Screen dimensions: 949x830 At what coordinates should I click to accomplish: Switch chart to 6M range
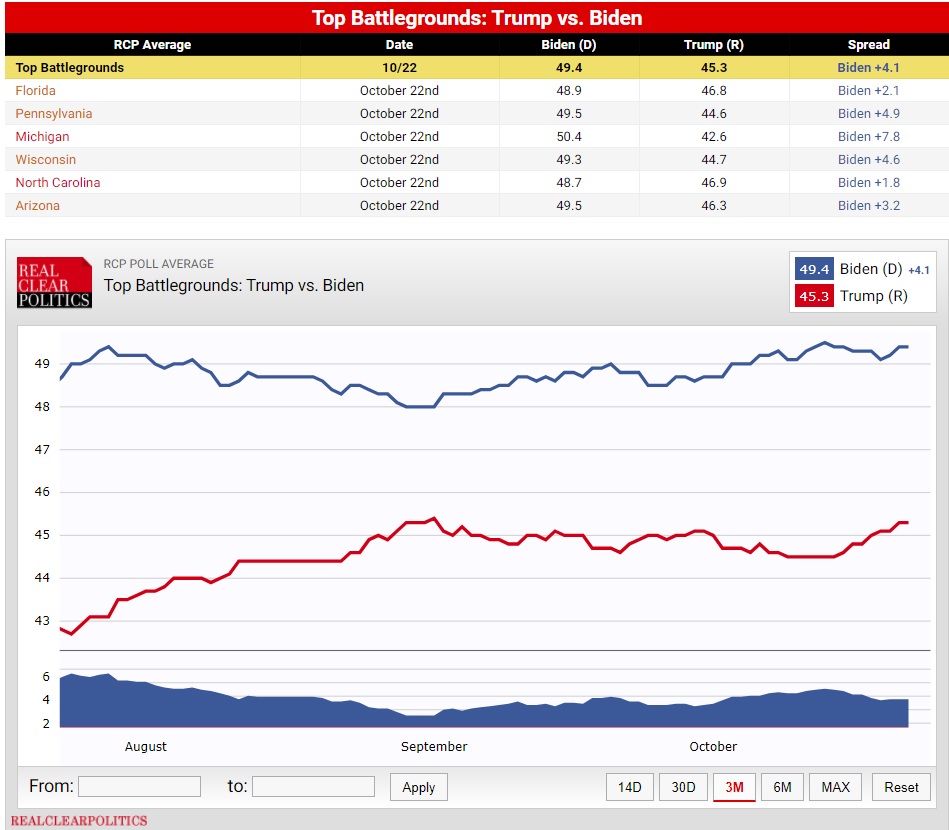coord(782,787)
